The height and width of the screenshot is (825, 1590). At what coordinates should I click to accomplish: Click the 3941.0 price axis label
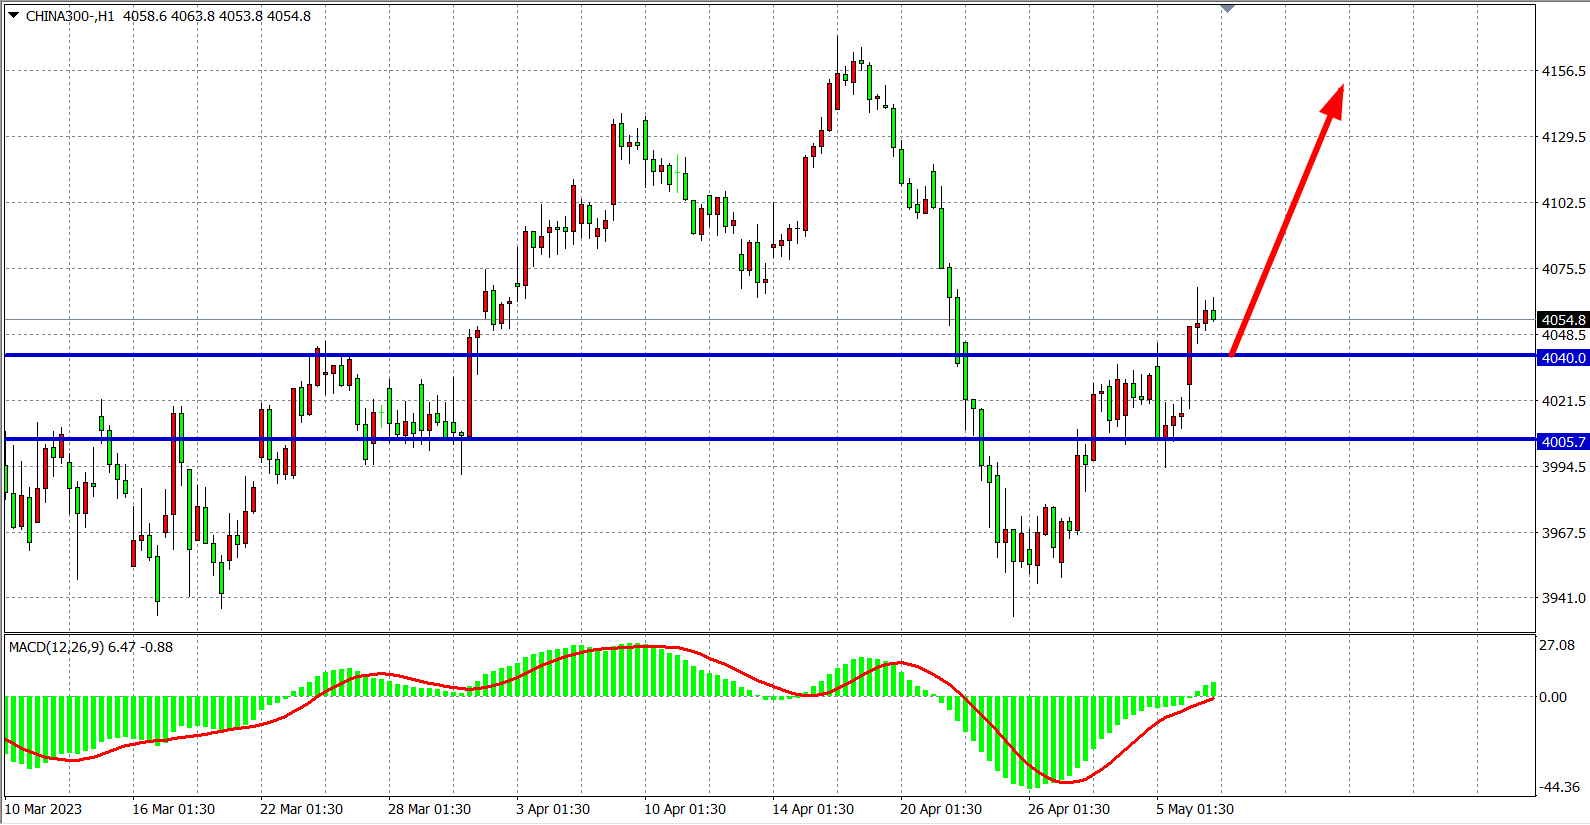[1563, 598]
